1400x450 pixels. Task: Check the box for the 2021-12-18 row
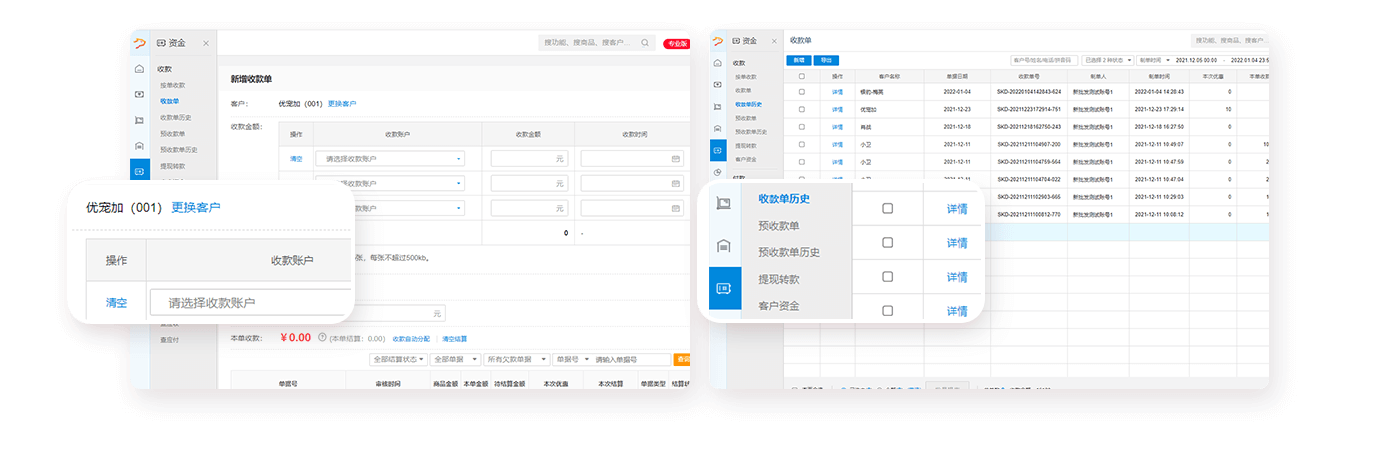801,127
